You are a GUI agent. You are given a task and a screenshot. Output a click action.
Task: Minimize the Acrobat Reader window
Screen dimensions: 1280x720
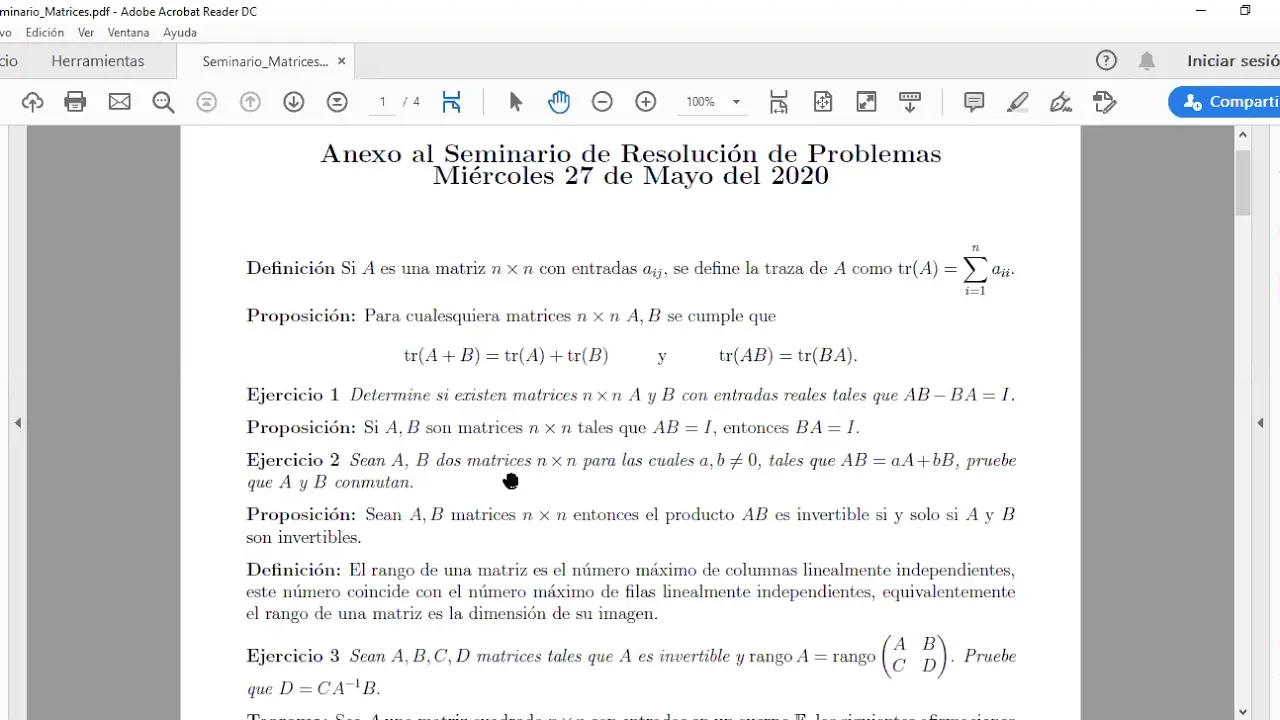1201,10
